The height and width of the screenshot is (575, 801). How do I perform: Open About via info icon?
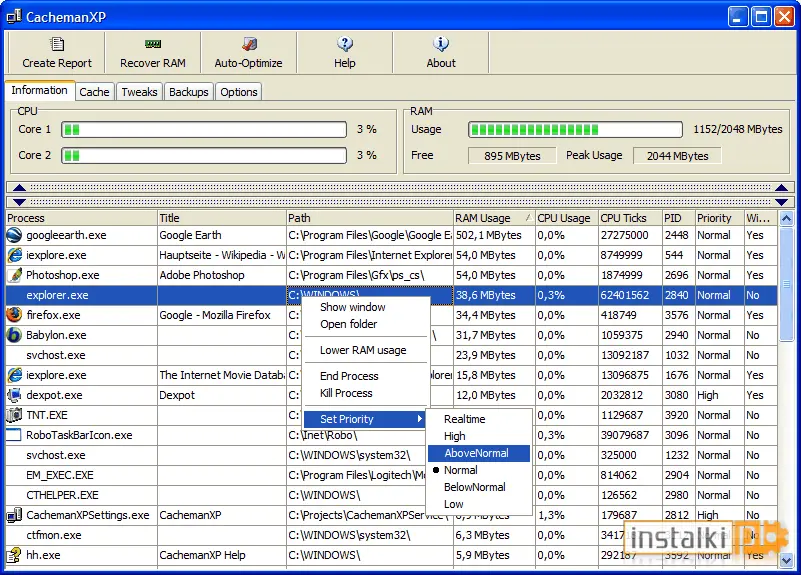coord(441,44)
